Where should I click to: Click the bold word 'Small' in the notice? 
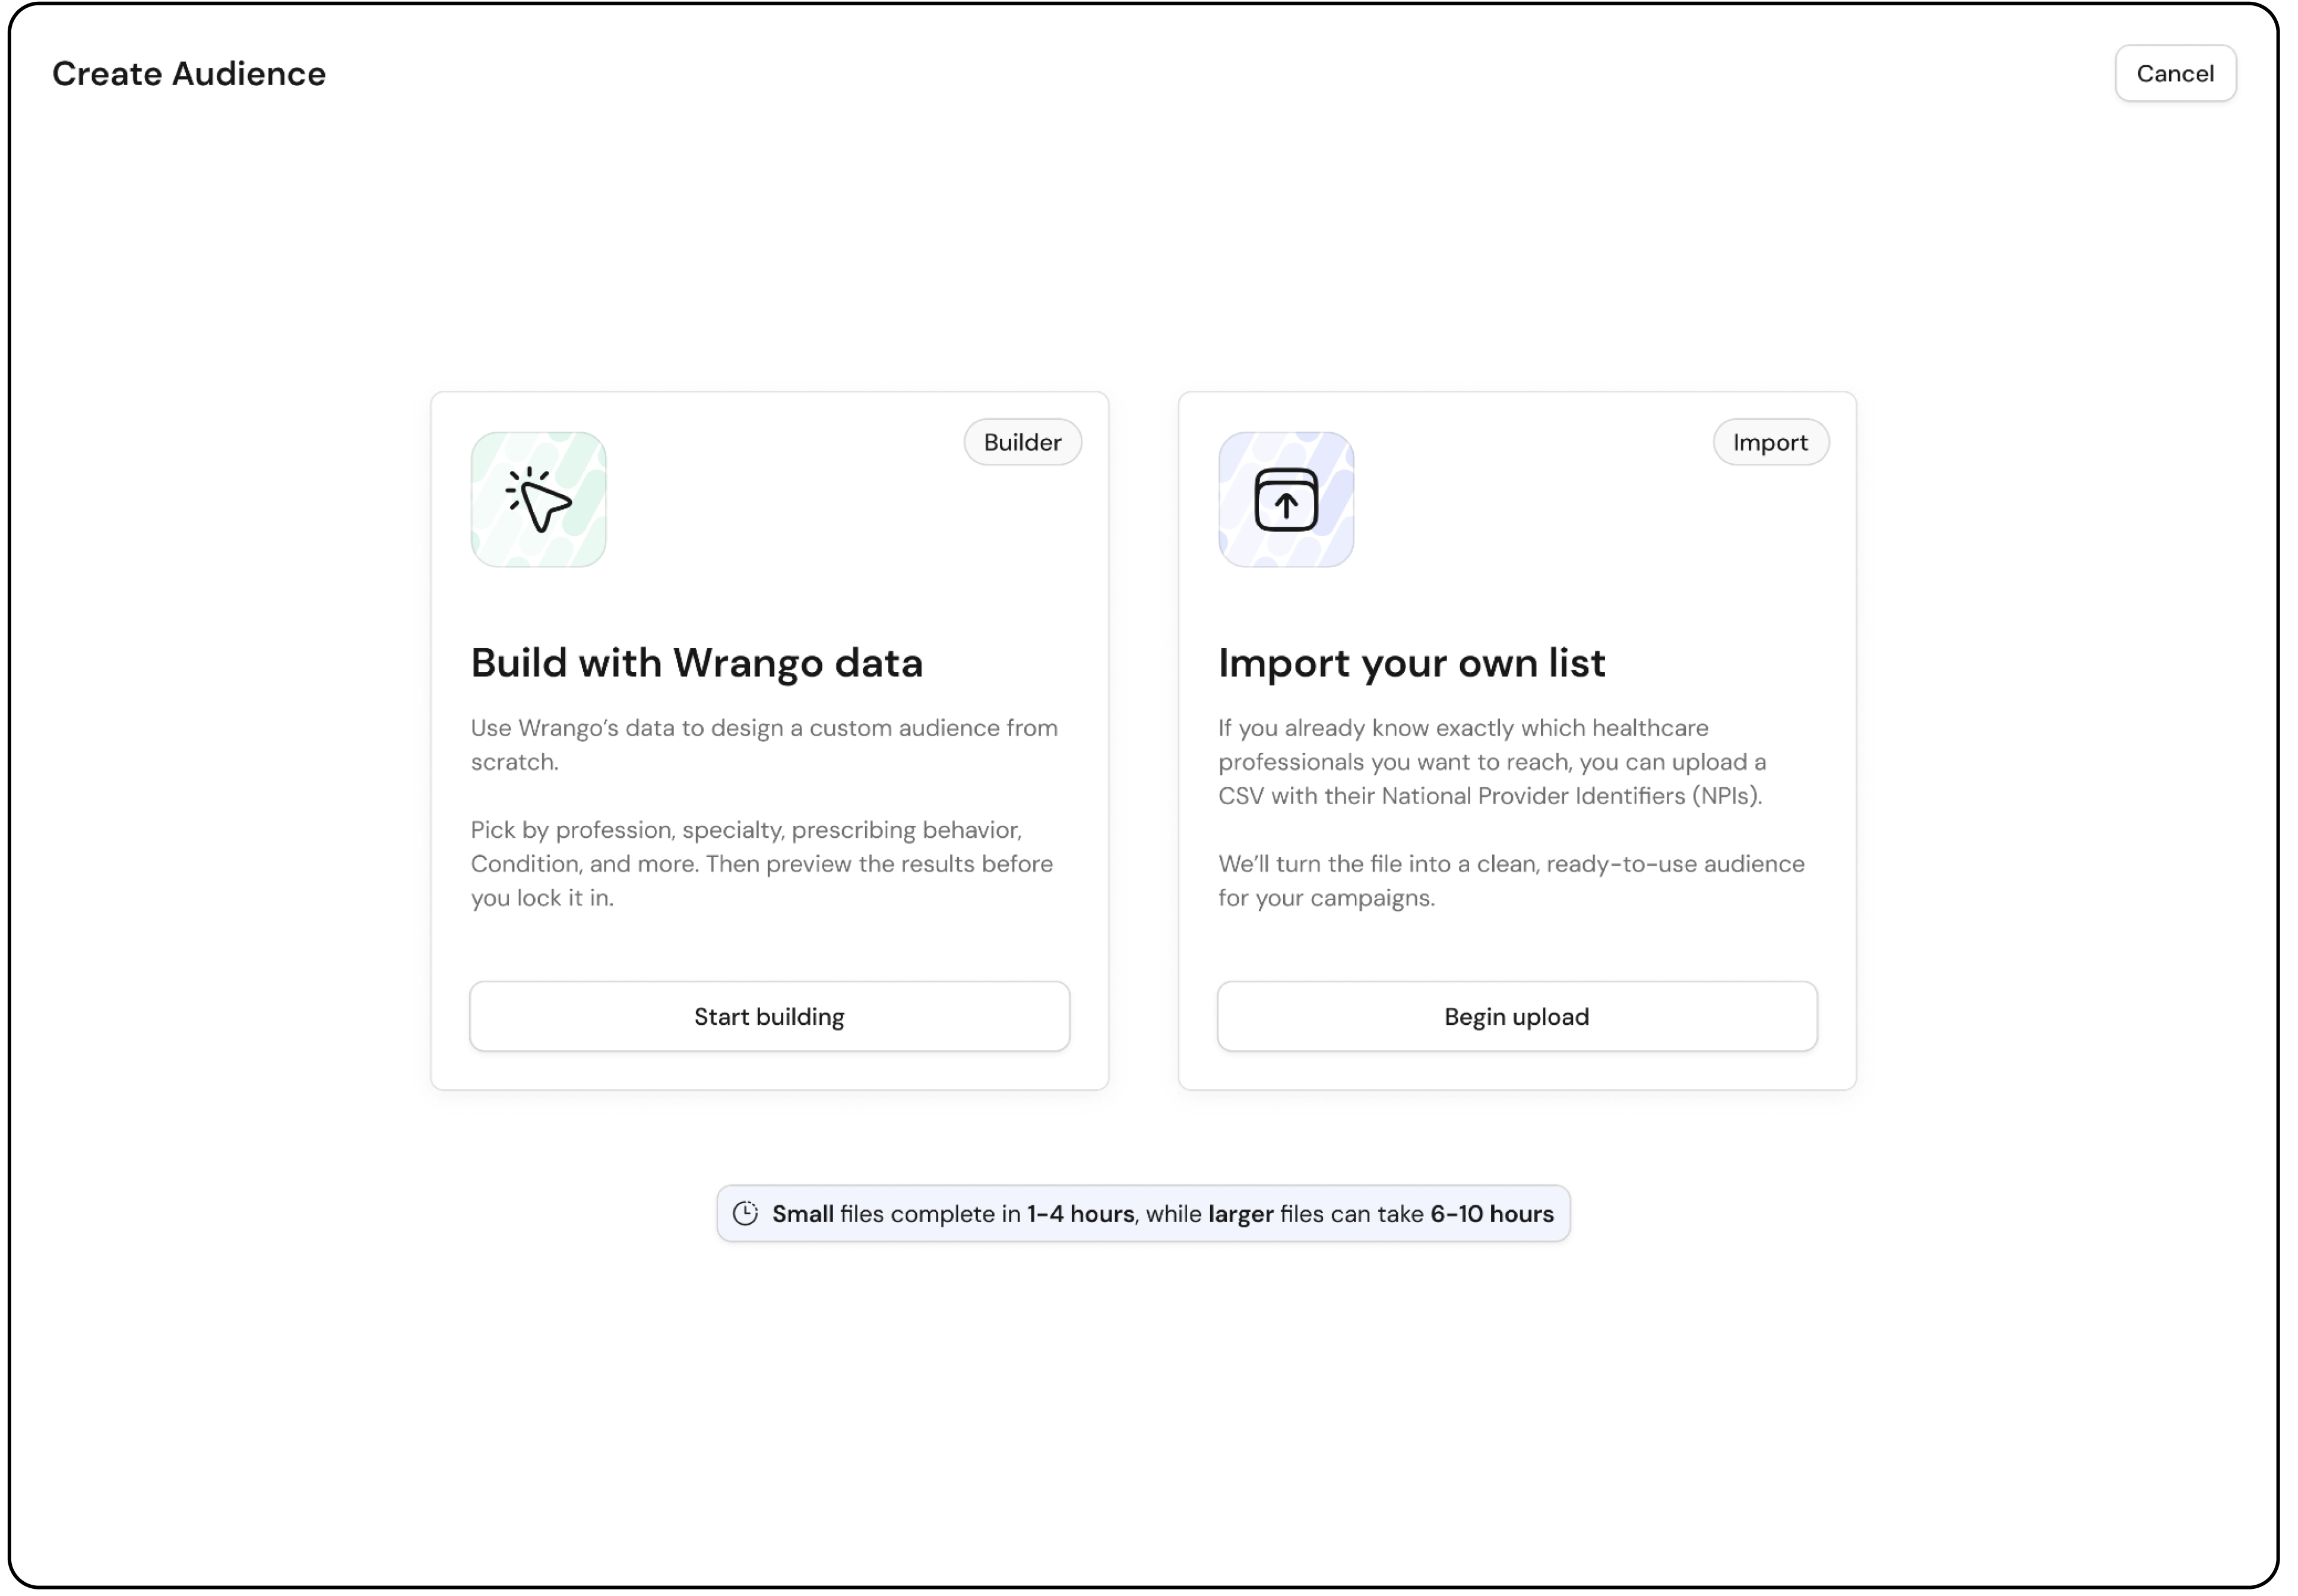(x=802, y=1213)
